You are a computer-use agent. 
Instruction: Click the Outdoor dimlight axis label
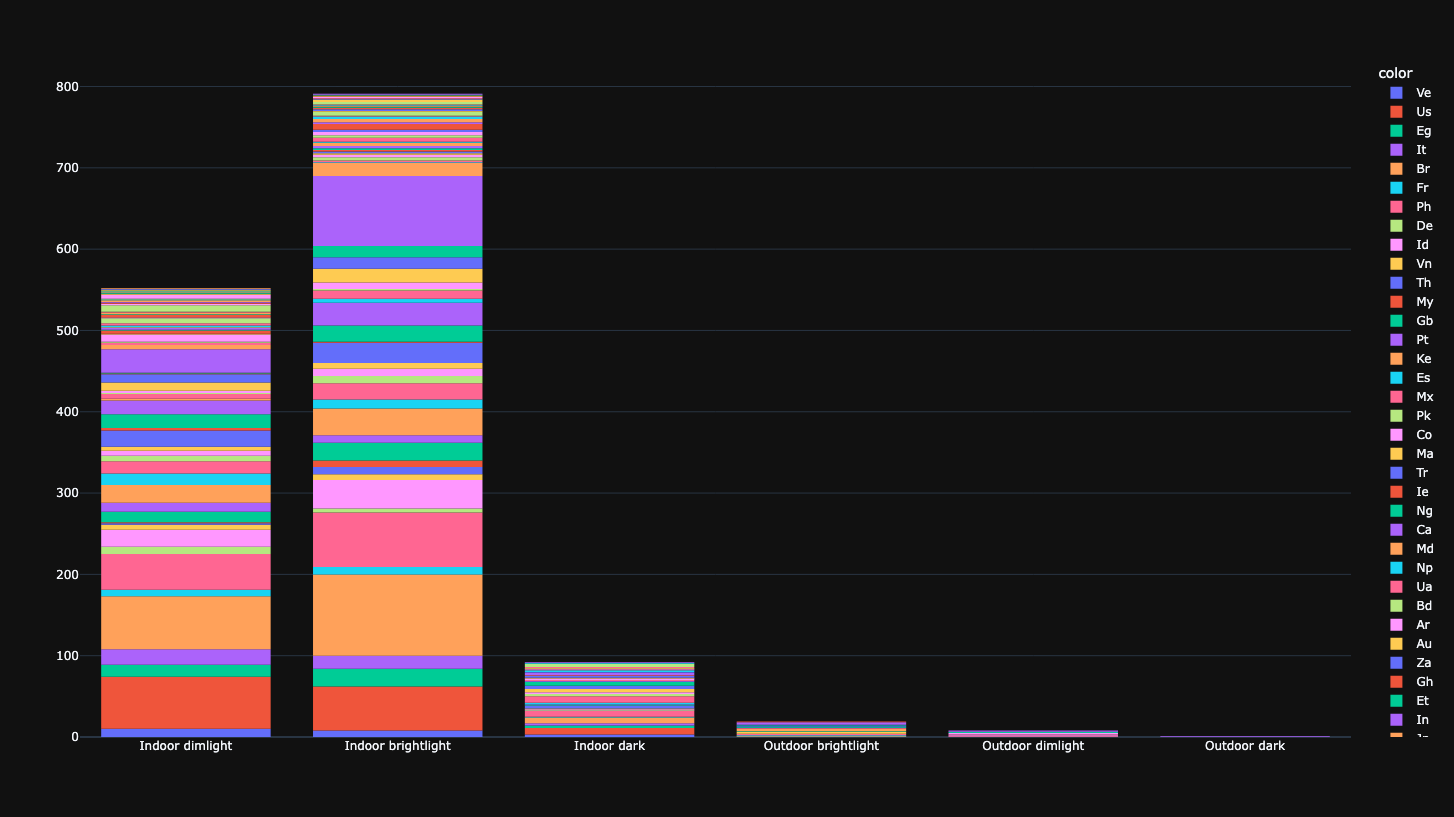coord(1033,746)
